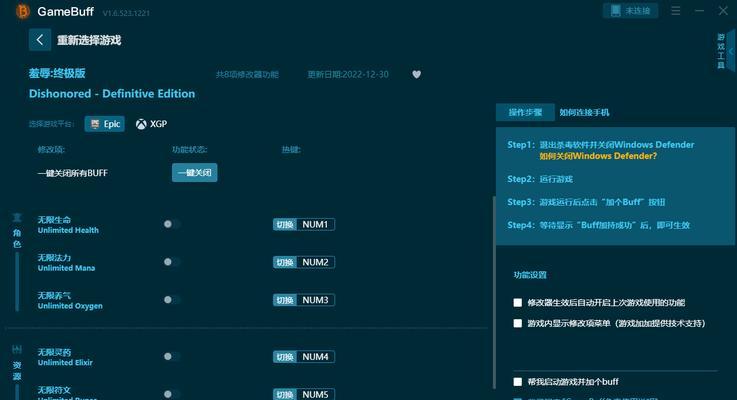Click 切换 button for NUM5 hotkey
Image resolution: width=737 pixels, height=400 pixels.
pyautogui.click(x=285, y=394)
